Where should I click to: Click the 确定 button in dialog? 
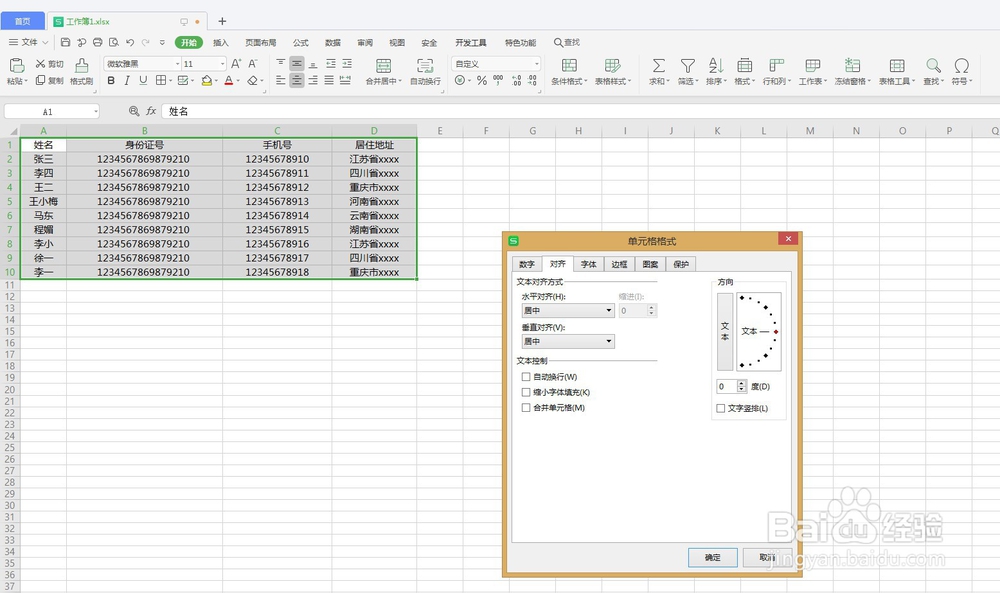[712, 557]
